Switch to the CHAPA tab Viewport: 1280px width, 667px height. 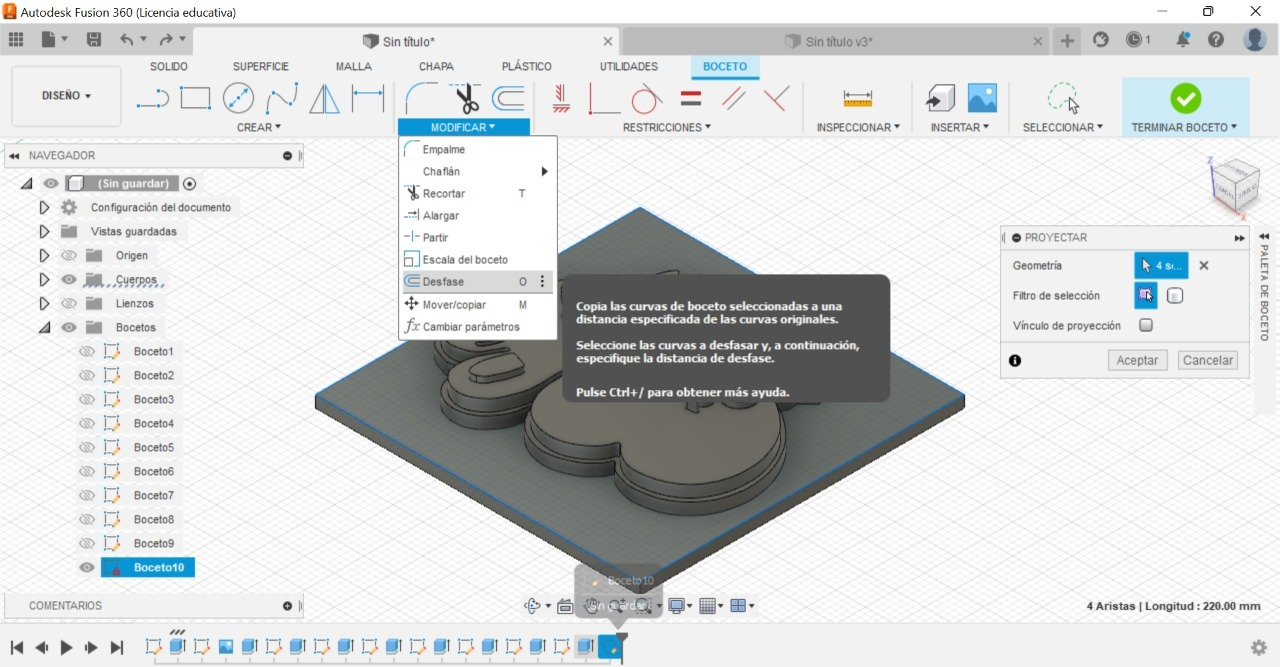tap(436, 66)
